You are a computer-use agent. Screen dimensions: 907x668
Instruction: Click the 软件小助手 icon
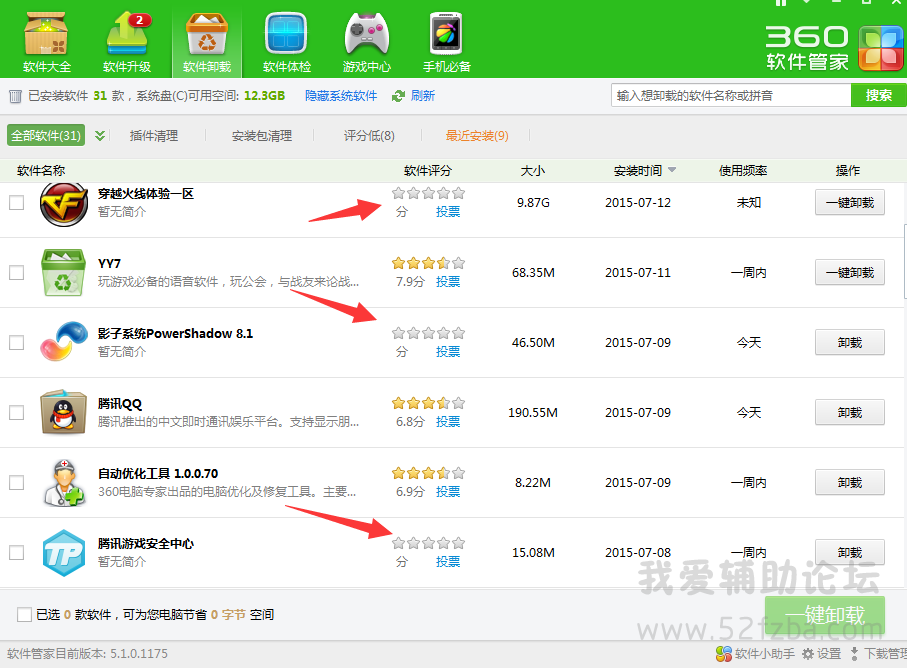[x=723, y=654]
